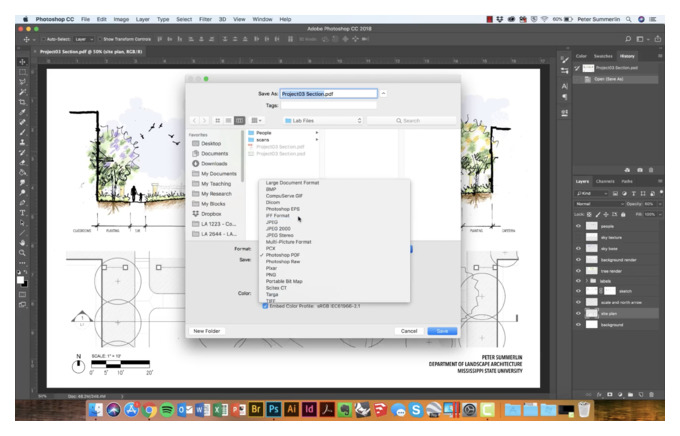Click the foreground color swatch
This screenshot has height=436, width=680.
[20, 280]
